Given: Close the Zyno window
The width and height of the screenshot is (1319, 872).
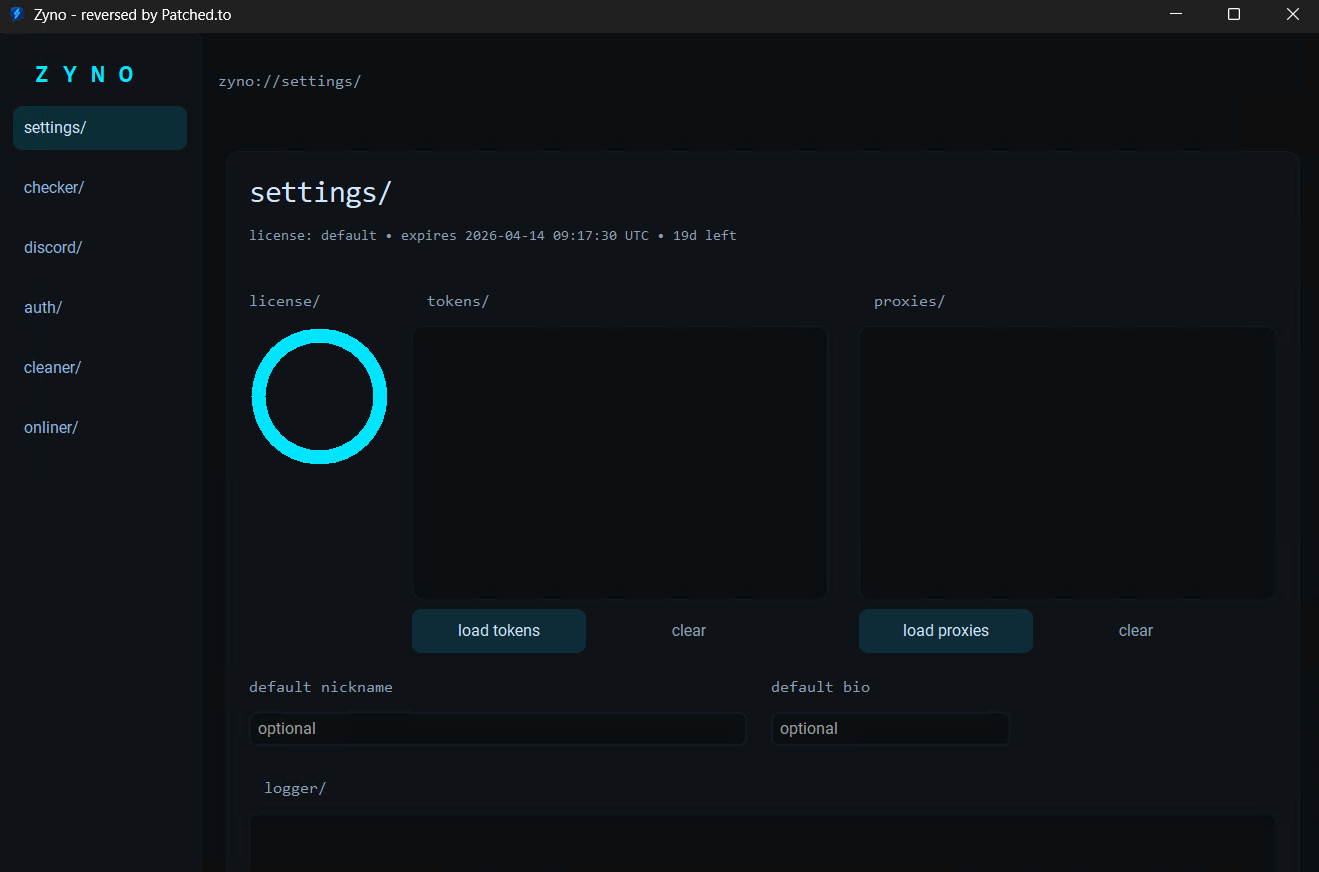Looking at the screenshot, I should click(1292, 15).
